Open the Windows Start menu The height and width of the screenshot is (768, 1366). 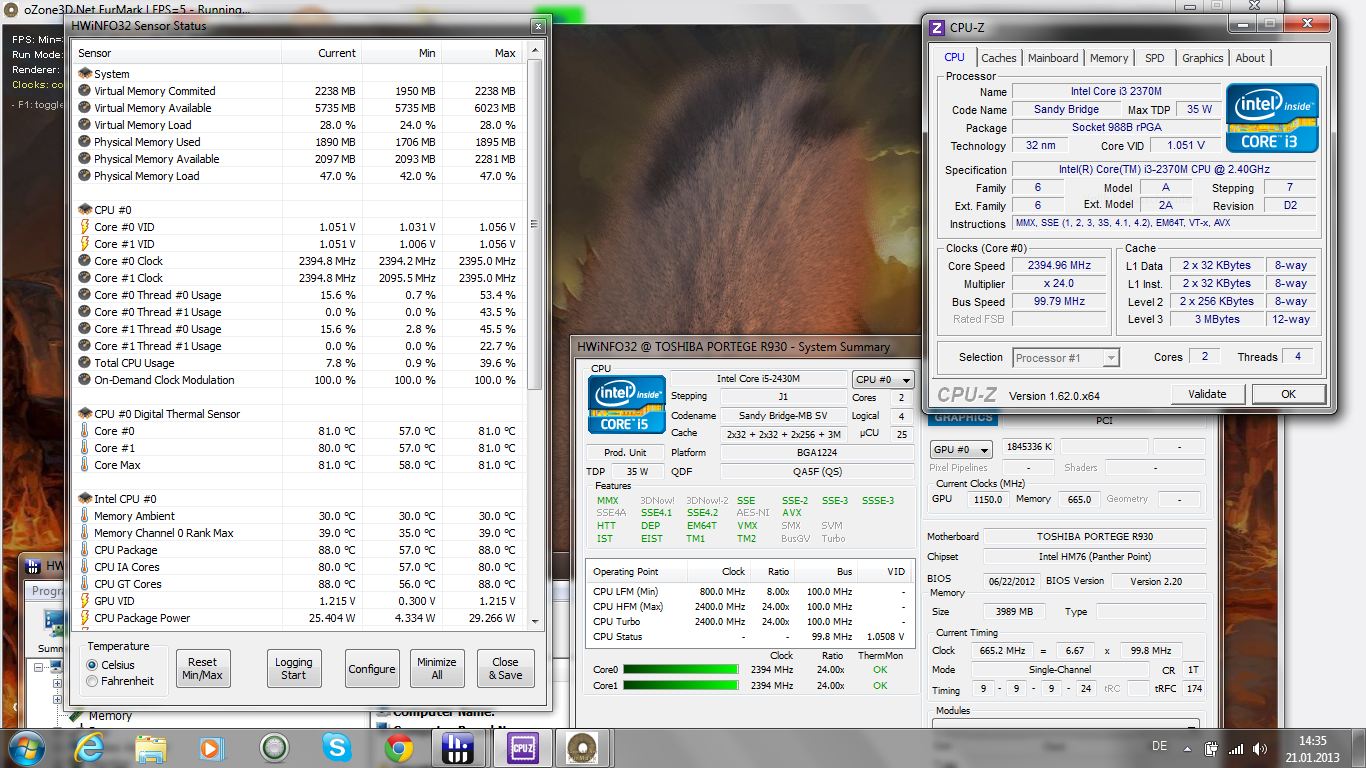(x=25, y=748)
